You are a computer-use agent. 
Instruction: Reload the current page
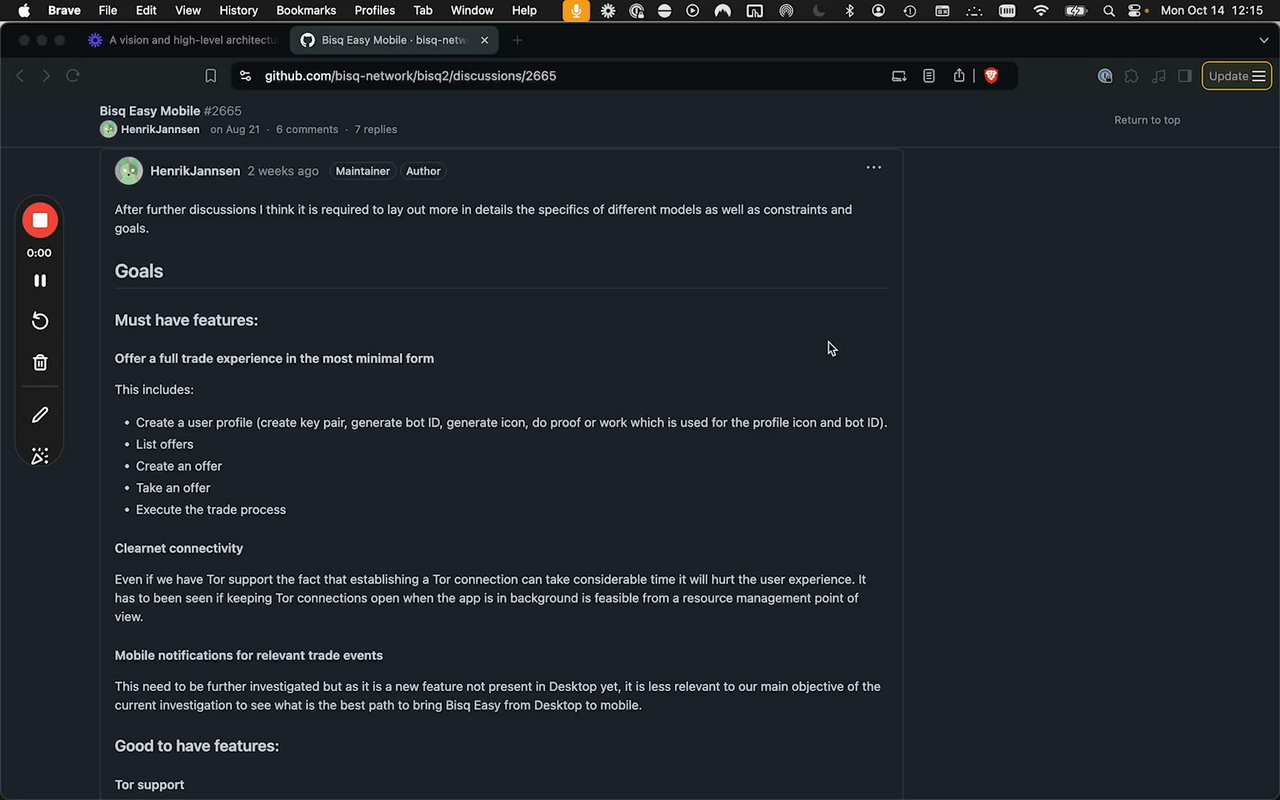[x=73, y=76]
